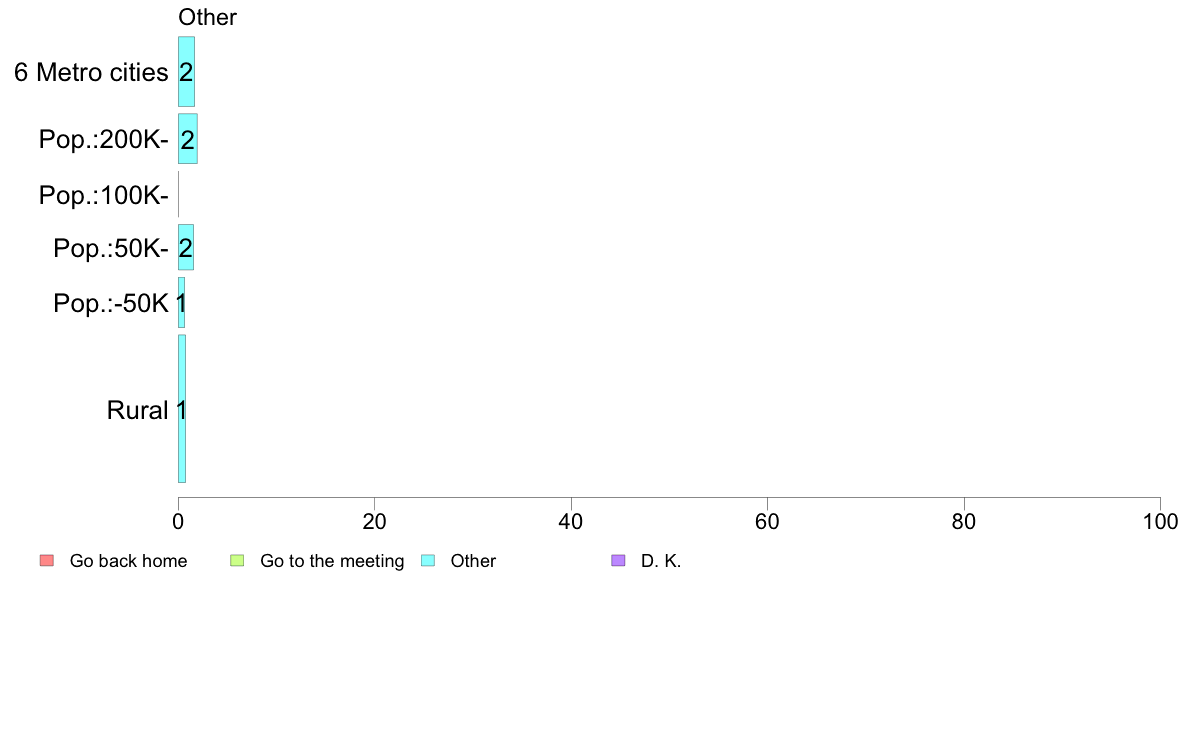This screenshot has width=1188, height=736.
Task: Click the 100 tick on the x-axis
Action: [1160, 521]
